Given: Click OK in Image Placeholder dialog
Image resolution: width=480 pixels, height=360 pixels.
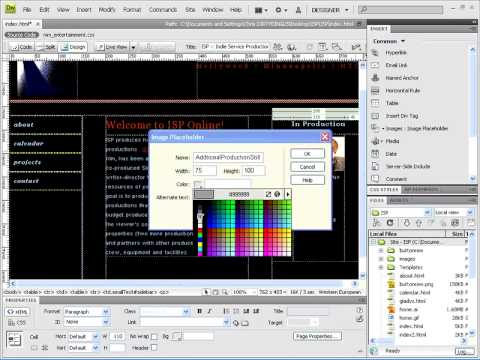Looking at the screenshot, I should [x=307, y=154].
